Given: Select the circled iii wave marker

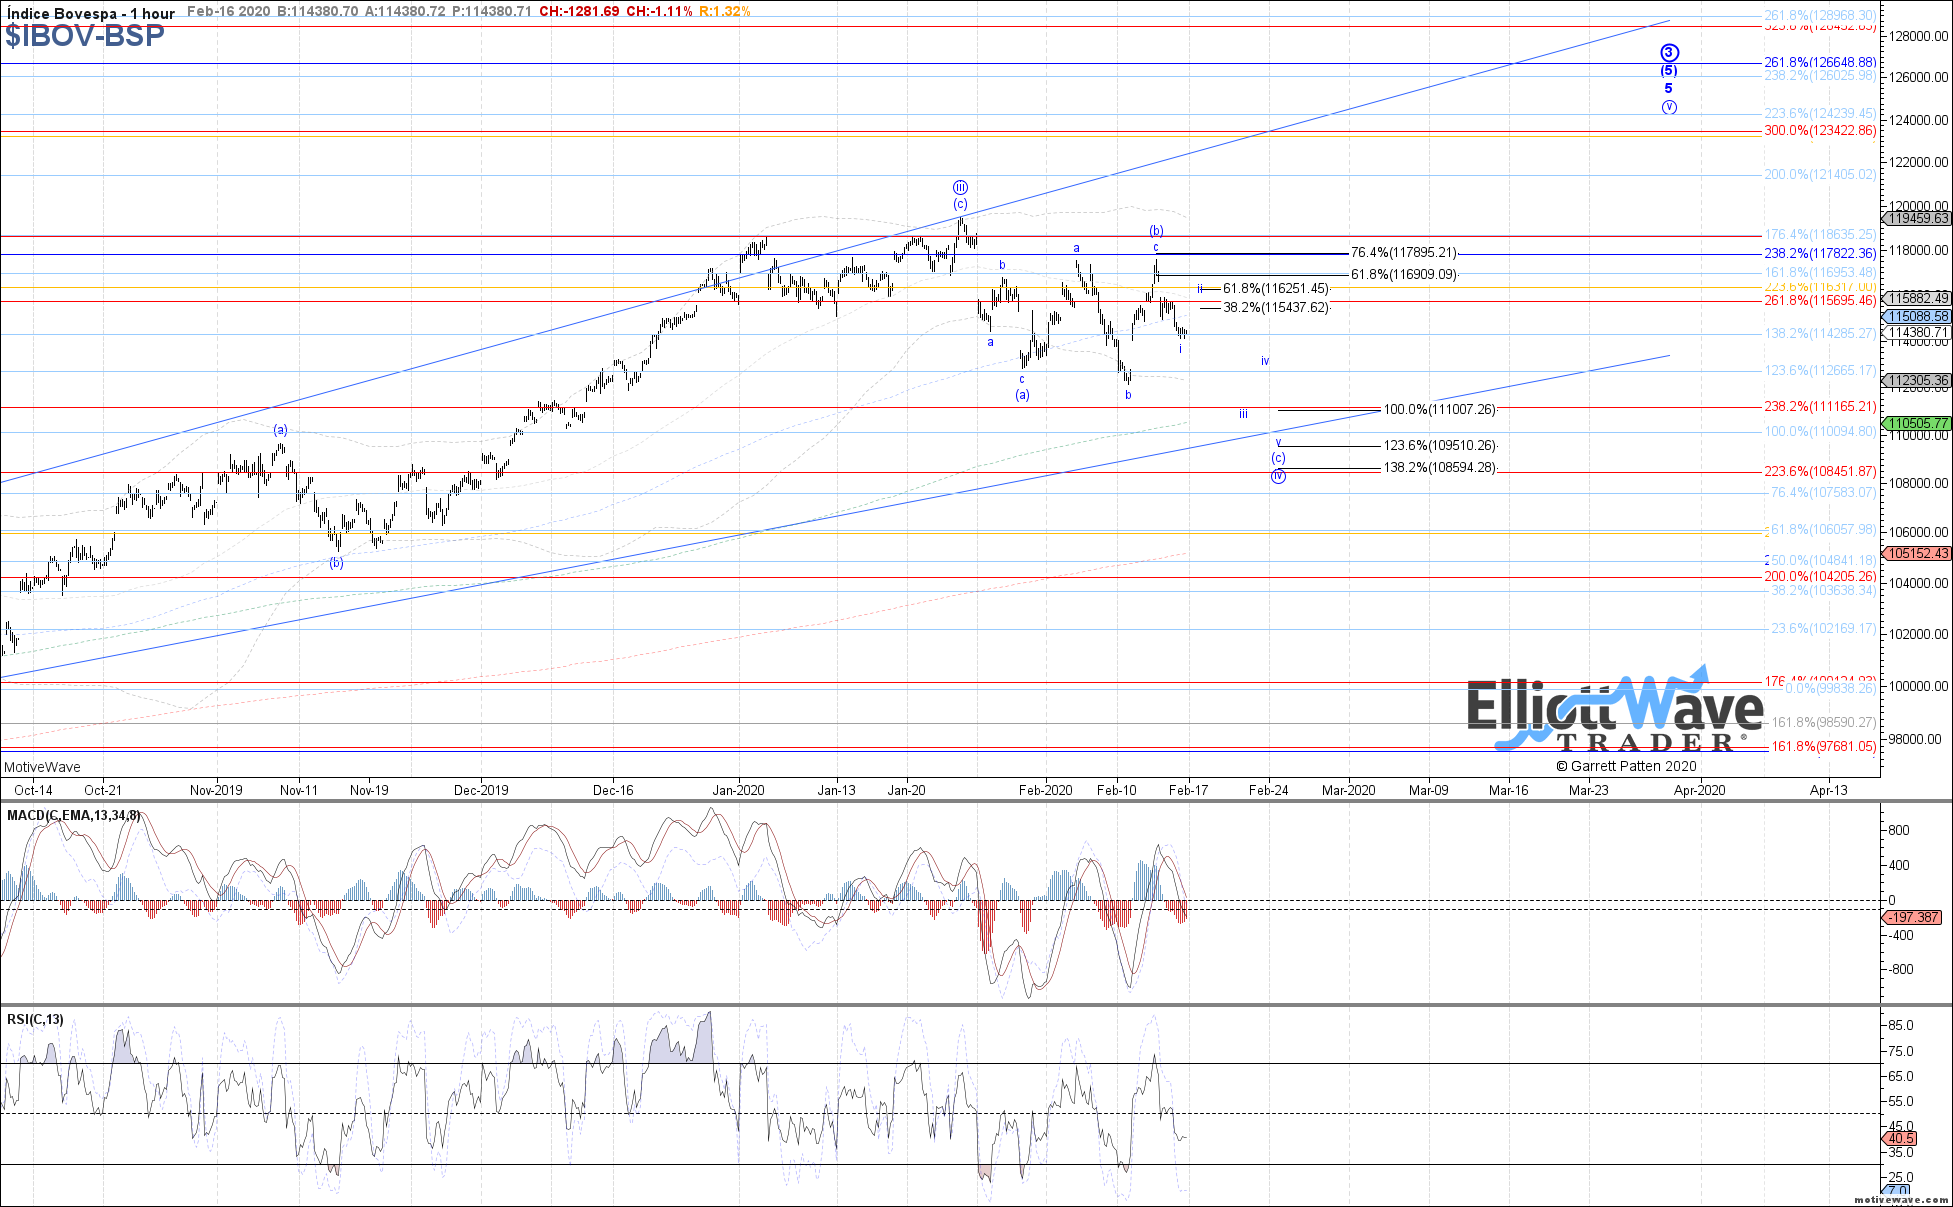Looking at the screenshot, I should click(x=960, y=188).
